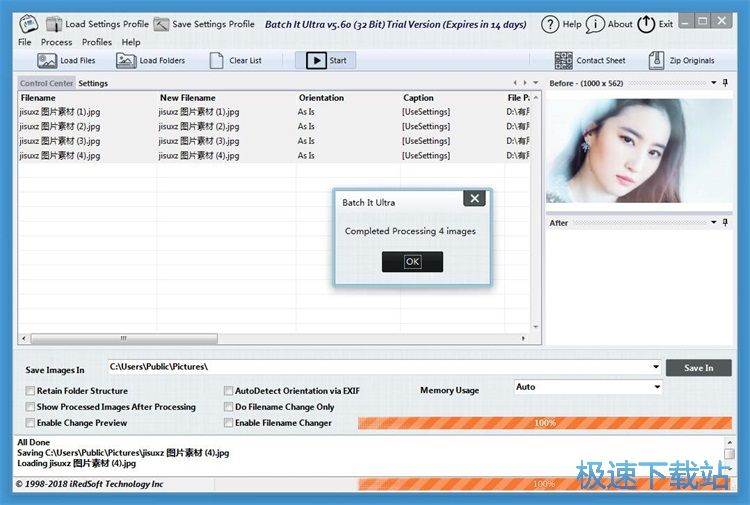
Task: Select row jisuxz 图片素材 (1).jpg
Action: [x=274, y=112]
